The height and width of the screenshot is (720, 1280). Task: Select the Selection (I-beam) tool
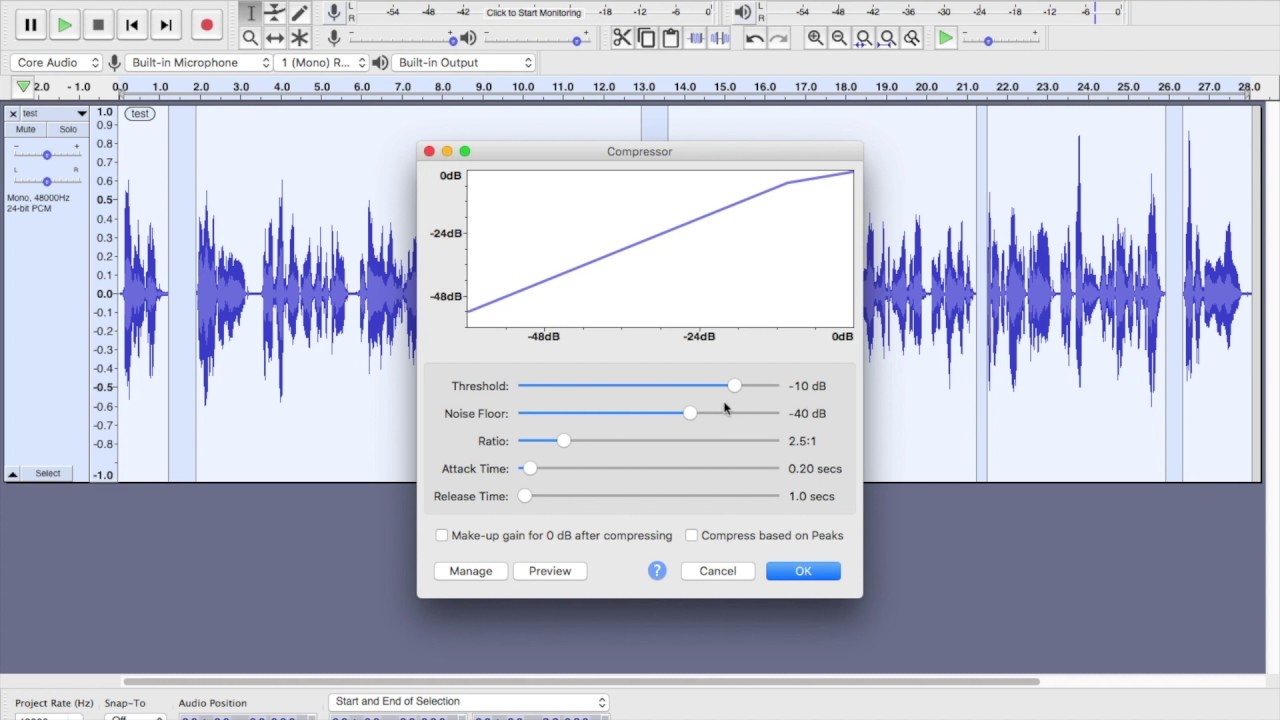point(251,13)
